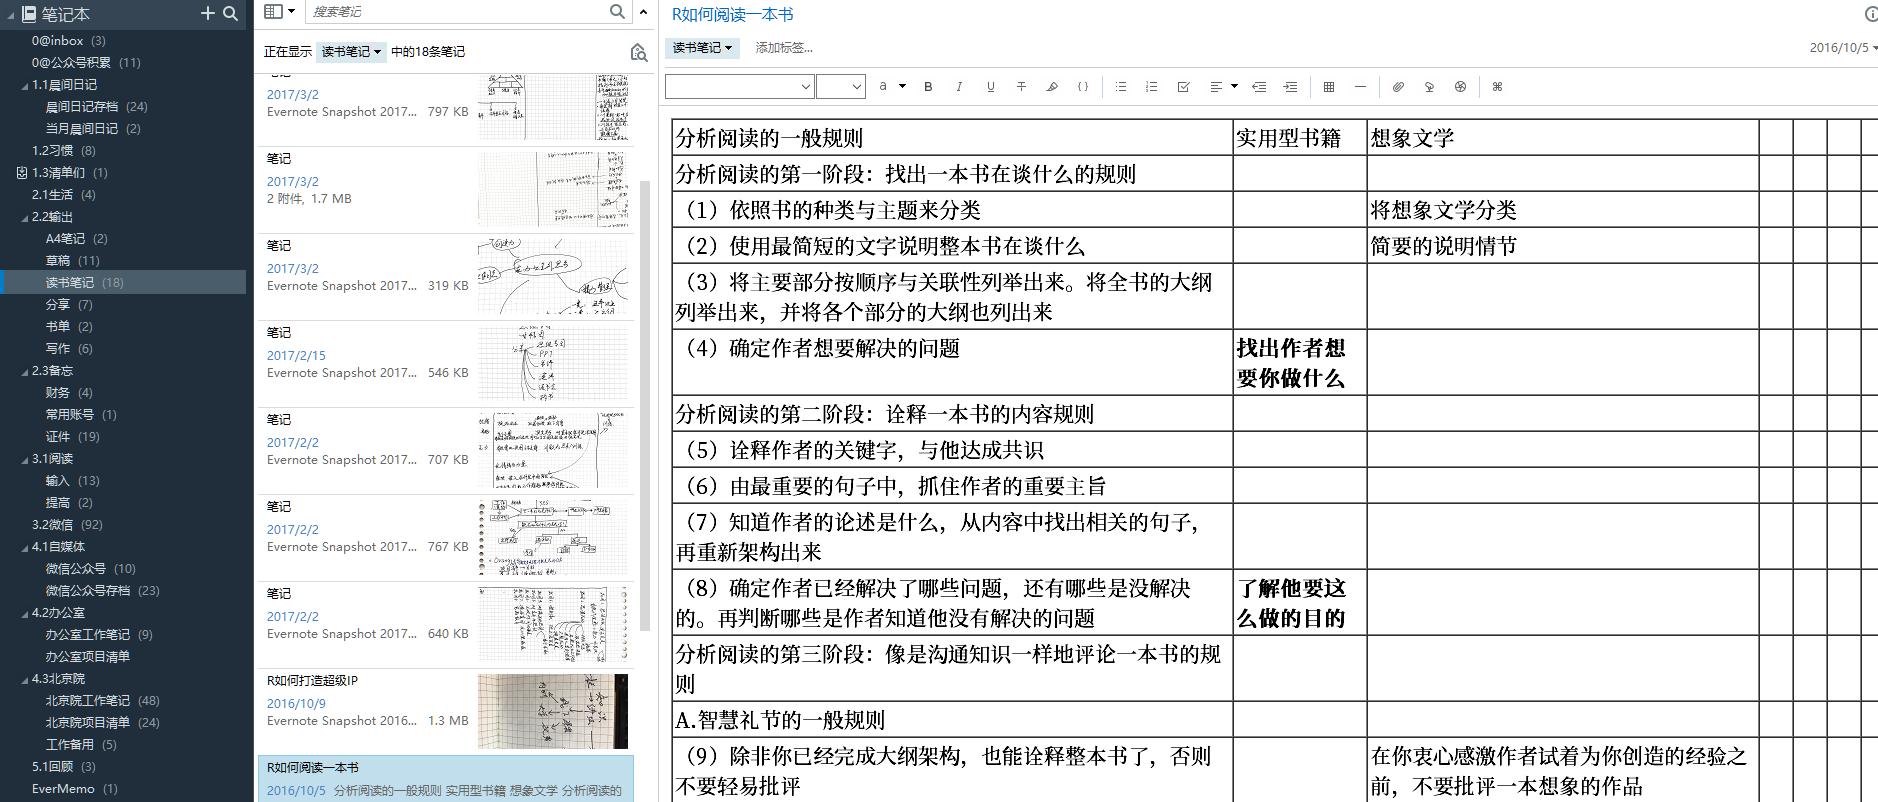Viewport: 1878px width, 802px height.
Task: Toggle the highlighter tool
Action: click(x=1052, y=87)
